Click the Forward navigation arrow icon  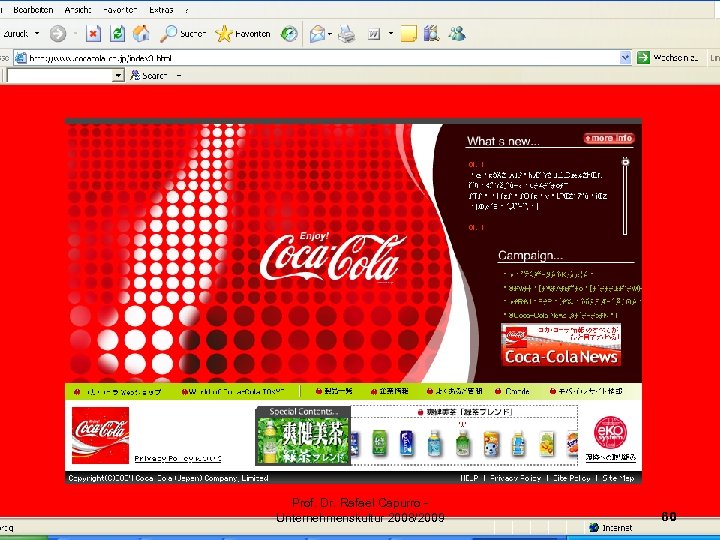[x=58, y=34]
